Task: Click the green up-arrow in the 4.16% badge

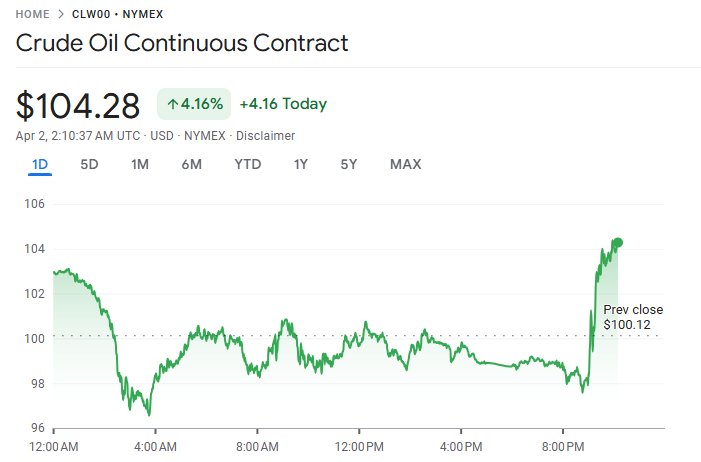Action: point(172,104)
